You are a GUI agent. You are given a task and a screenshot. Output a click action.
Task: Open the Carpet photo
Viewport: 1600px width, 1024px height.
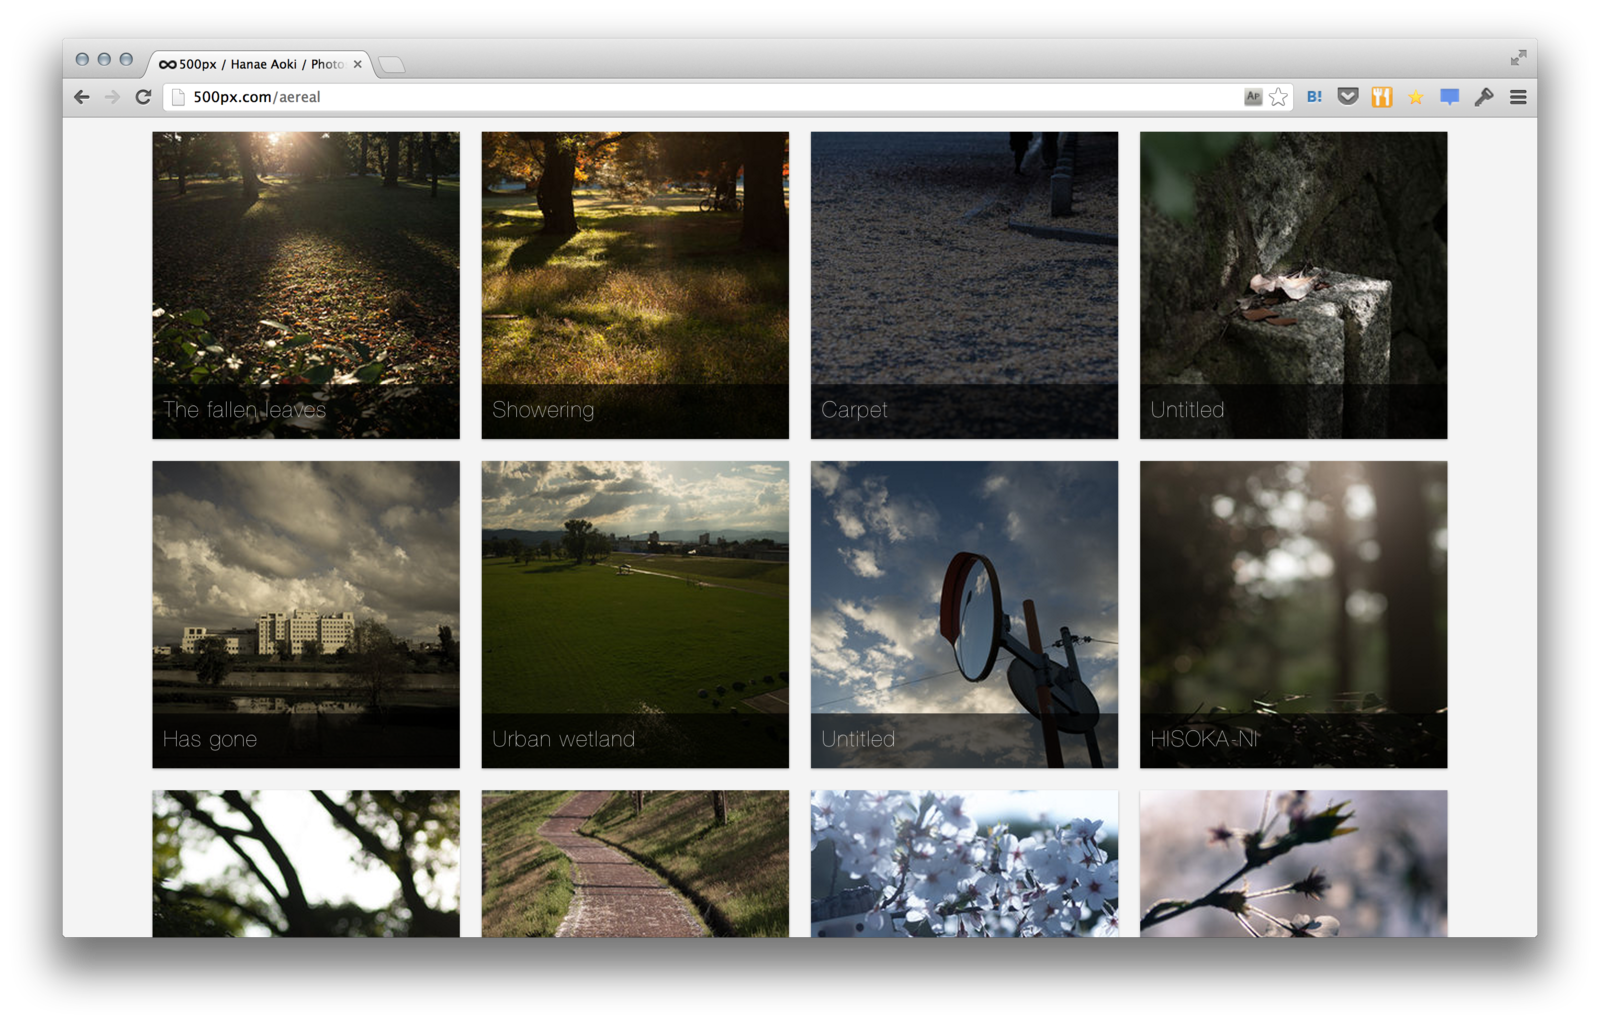click(x=964, y=285)
